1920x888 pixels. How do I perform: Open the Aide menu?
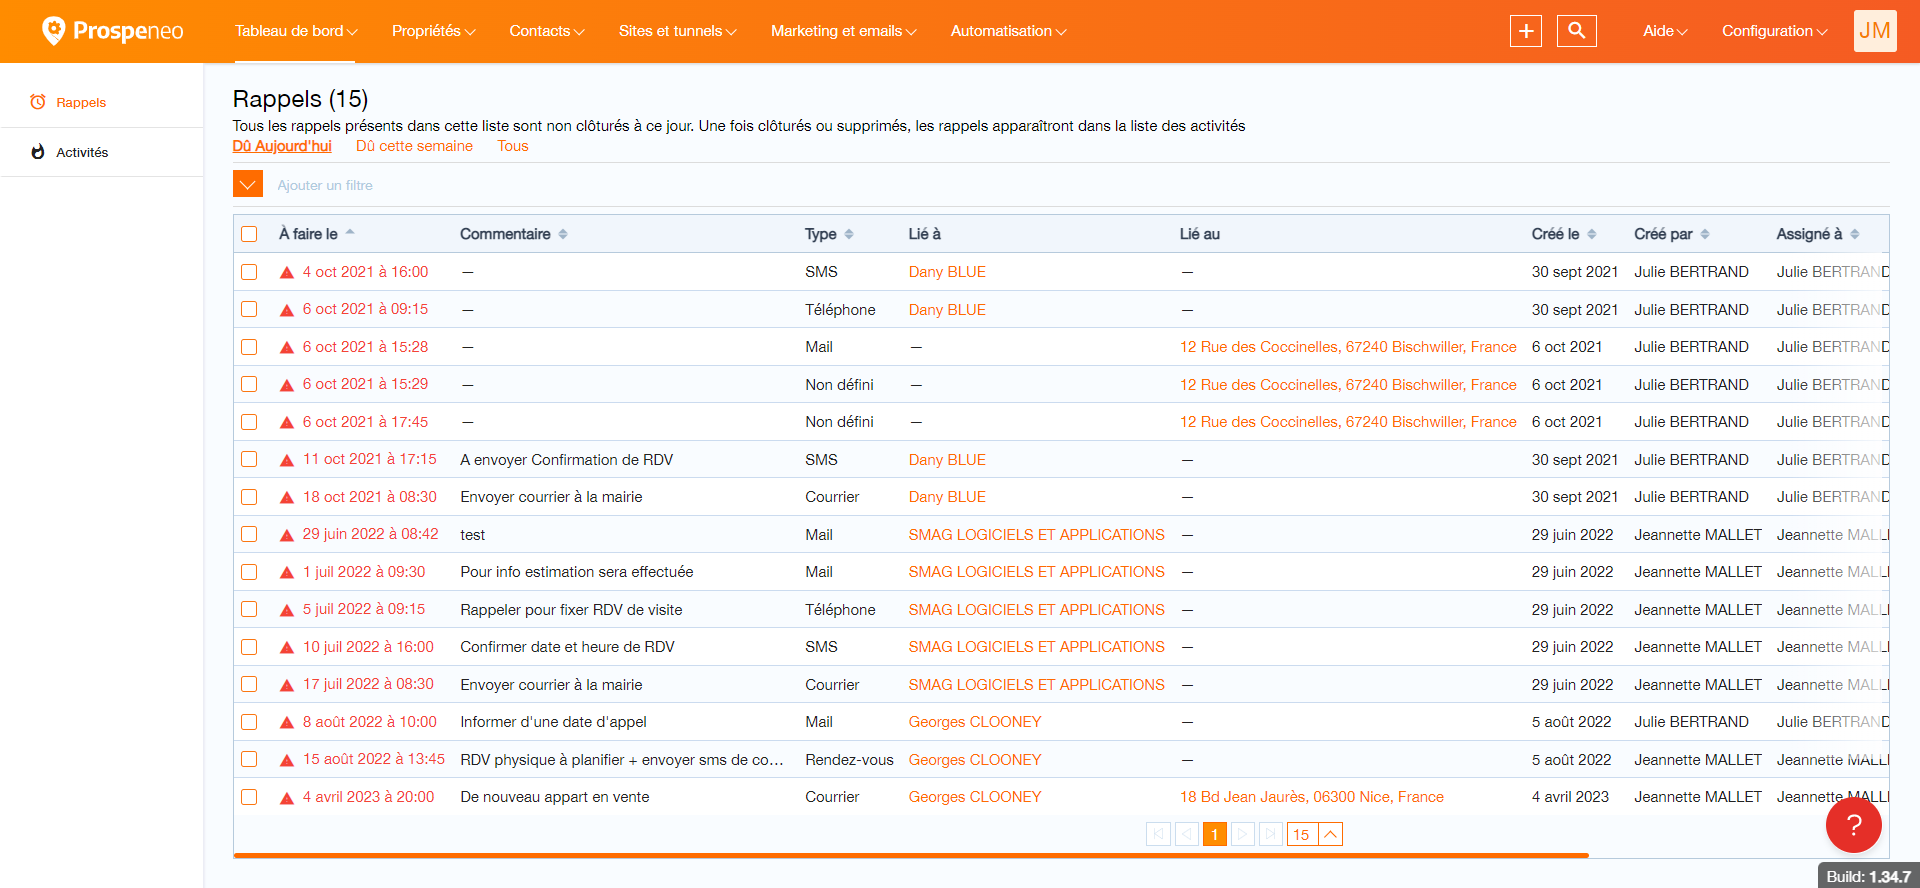point(1665,31)
